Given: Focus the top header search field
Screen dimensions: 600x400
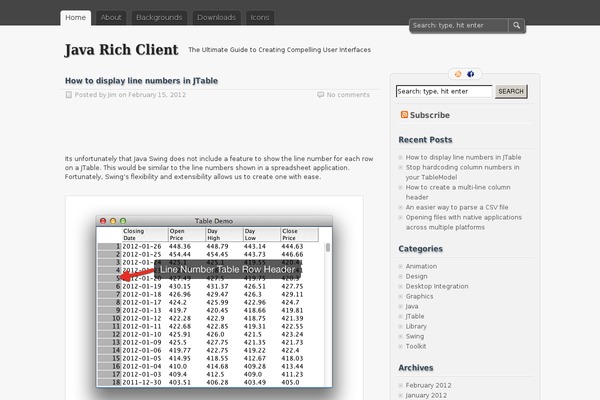Looking at the screenshot, I should pyautogui.click(x=459, y=26).
